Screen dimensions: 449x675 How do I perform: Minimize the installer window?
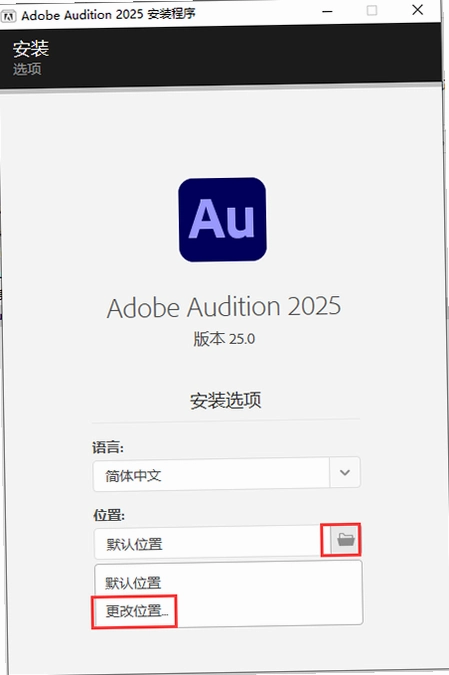click(x=327, y=11)
